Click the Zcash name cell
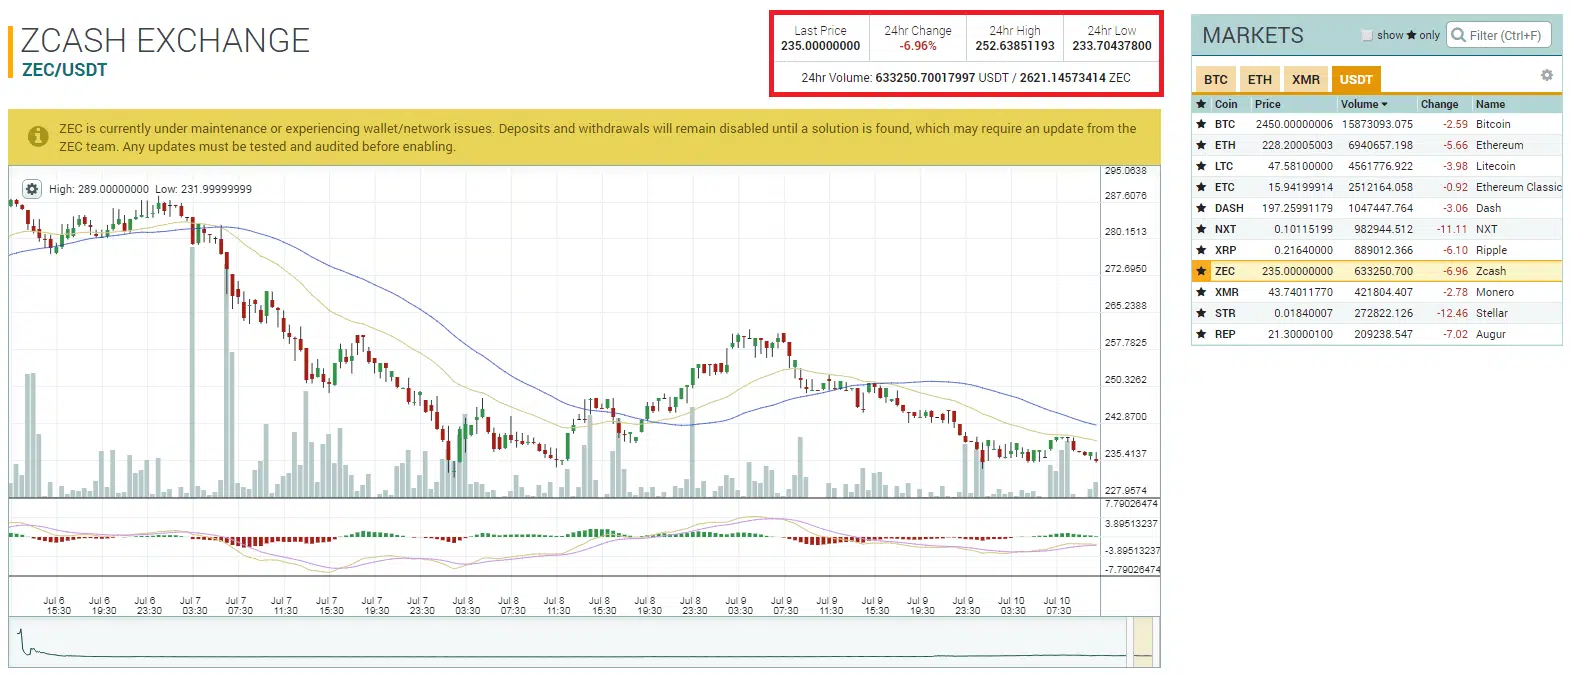This screenshot has width=1572, height=675. pyautogui.click(x=1490, y=271)
